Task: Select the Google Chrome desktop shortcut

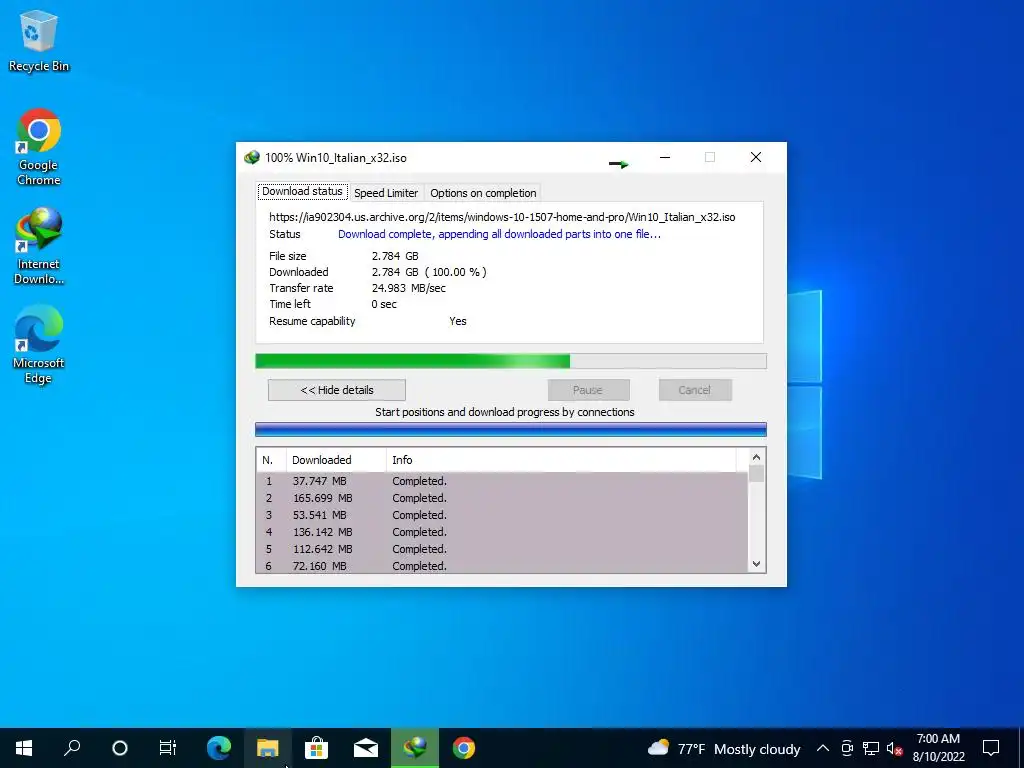Action: (x=39, y=147)
